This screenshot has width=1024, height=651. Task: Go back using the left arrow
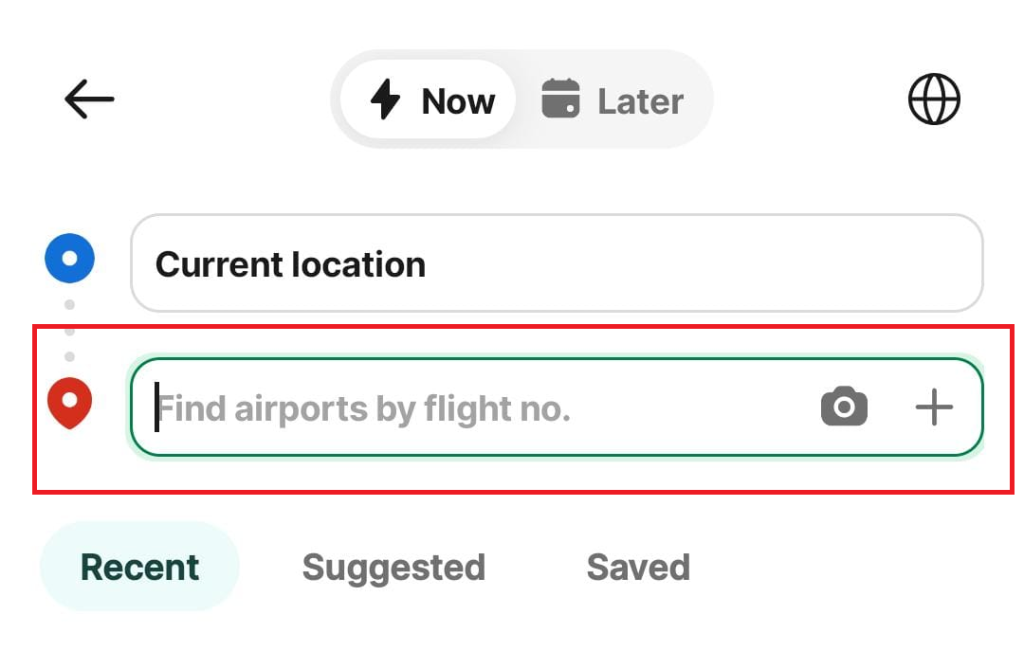click(x=89, y=99)
